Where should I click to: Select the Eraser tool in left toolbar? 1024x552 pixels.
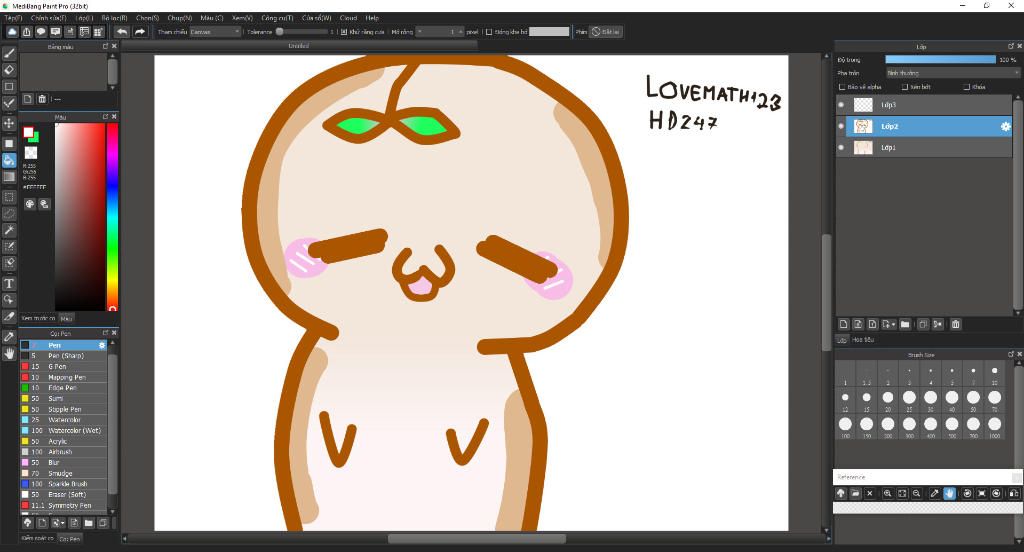tap(9, 70)
